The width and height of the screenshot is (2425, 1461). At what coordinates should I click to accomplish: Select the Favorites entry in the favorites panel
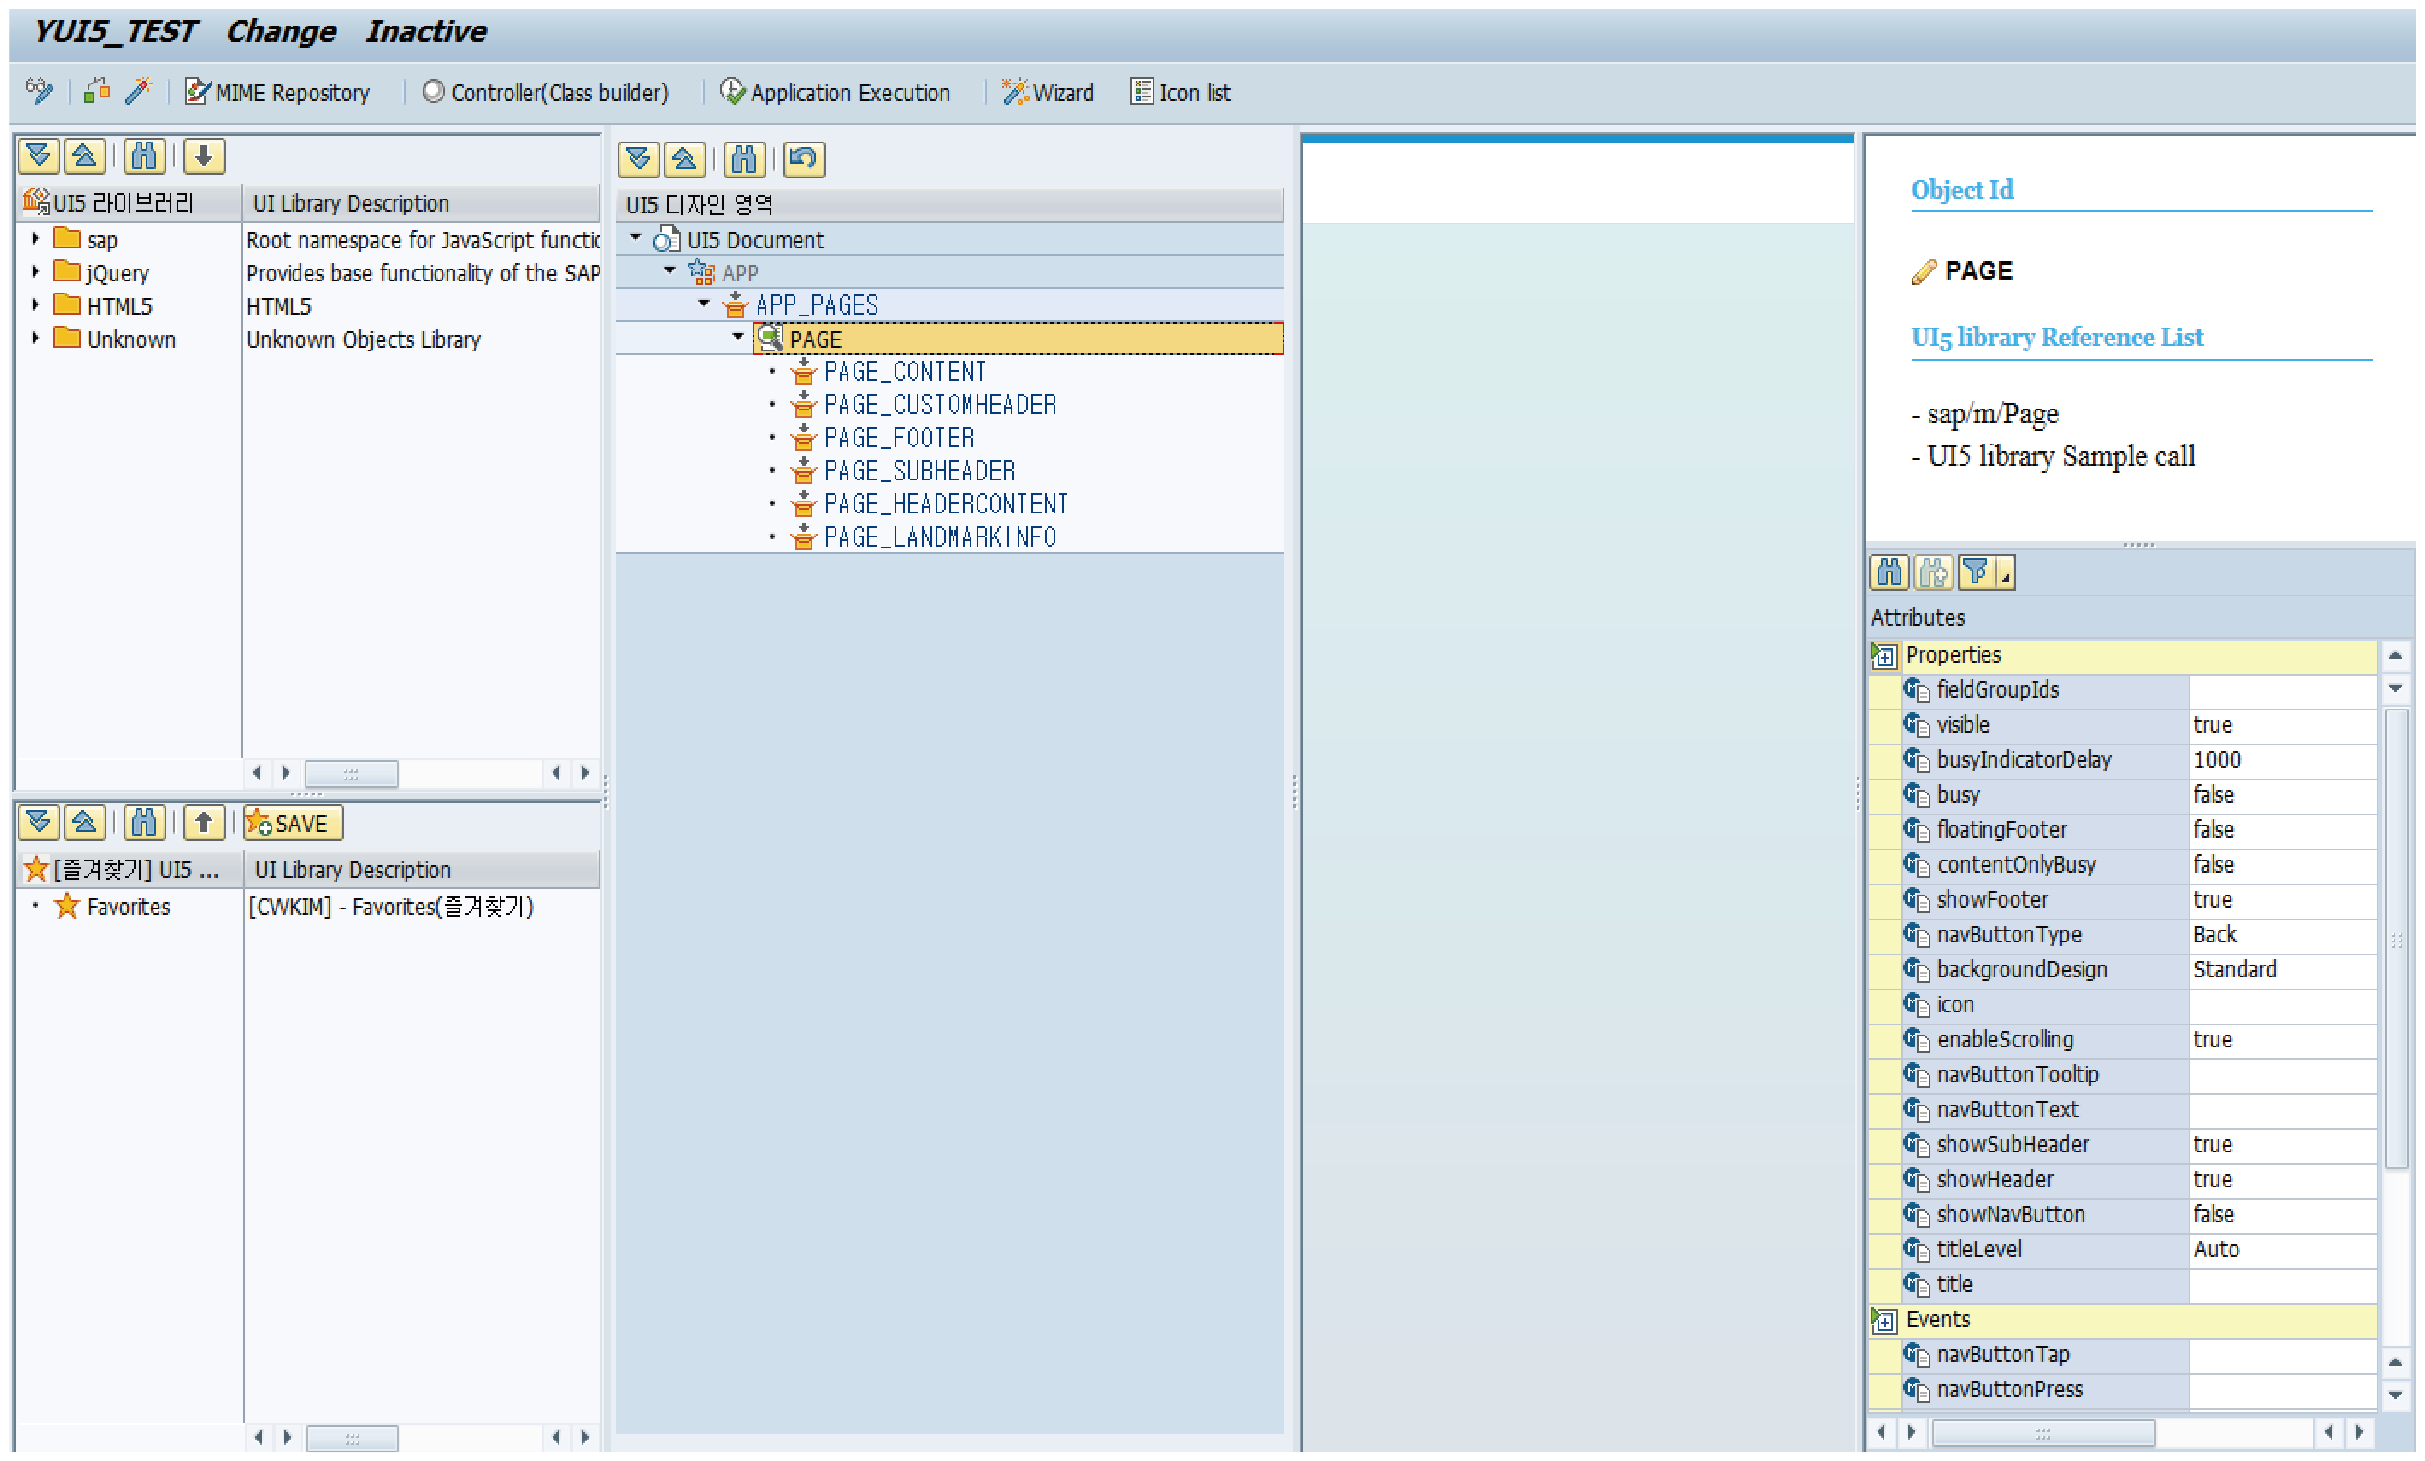(x=128, y=906)
